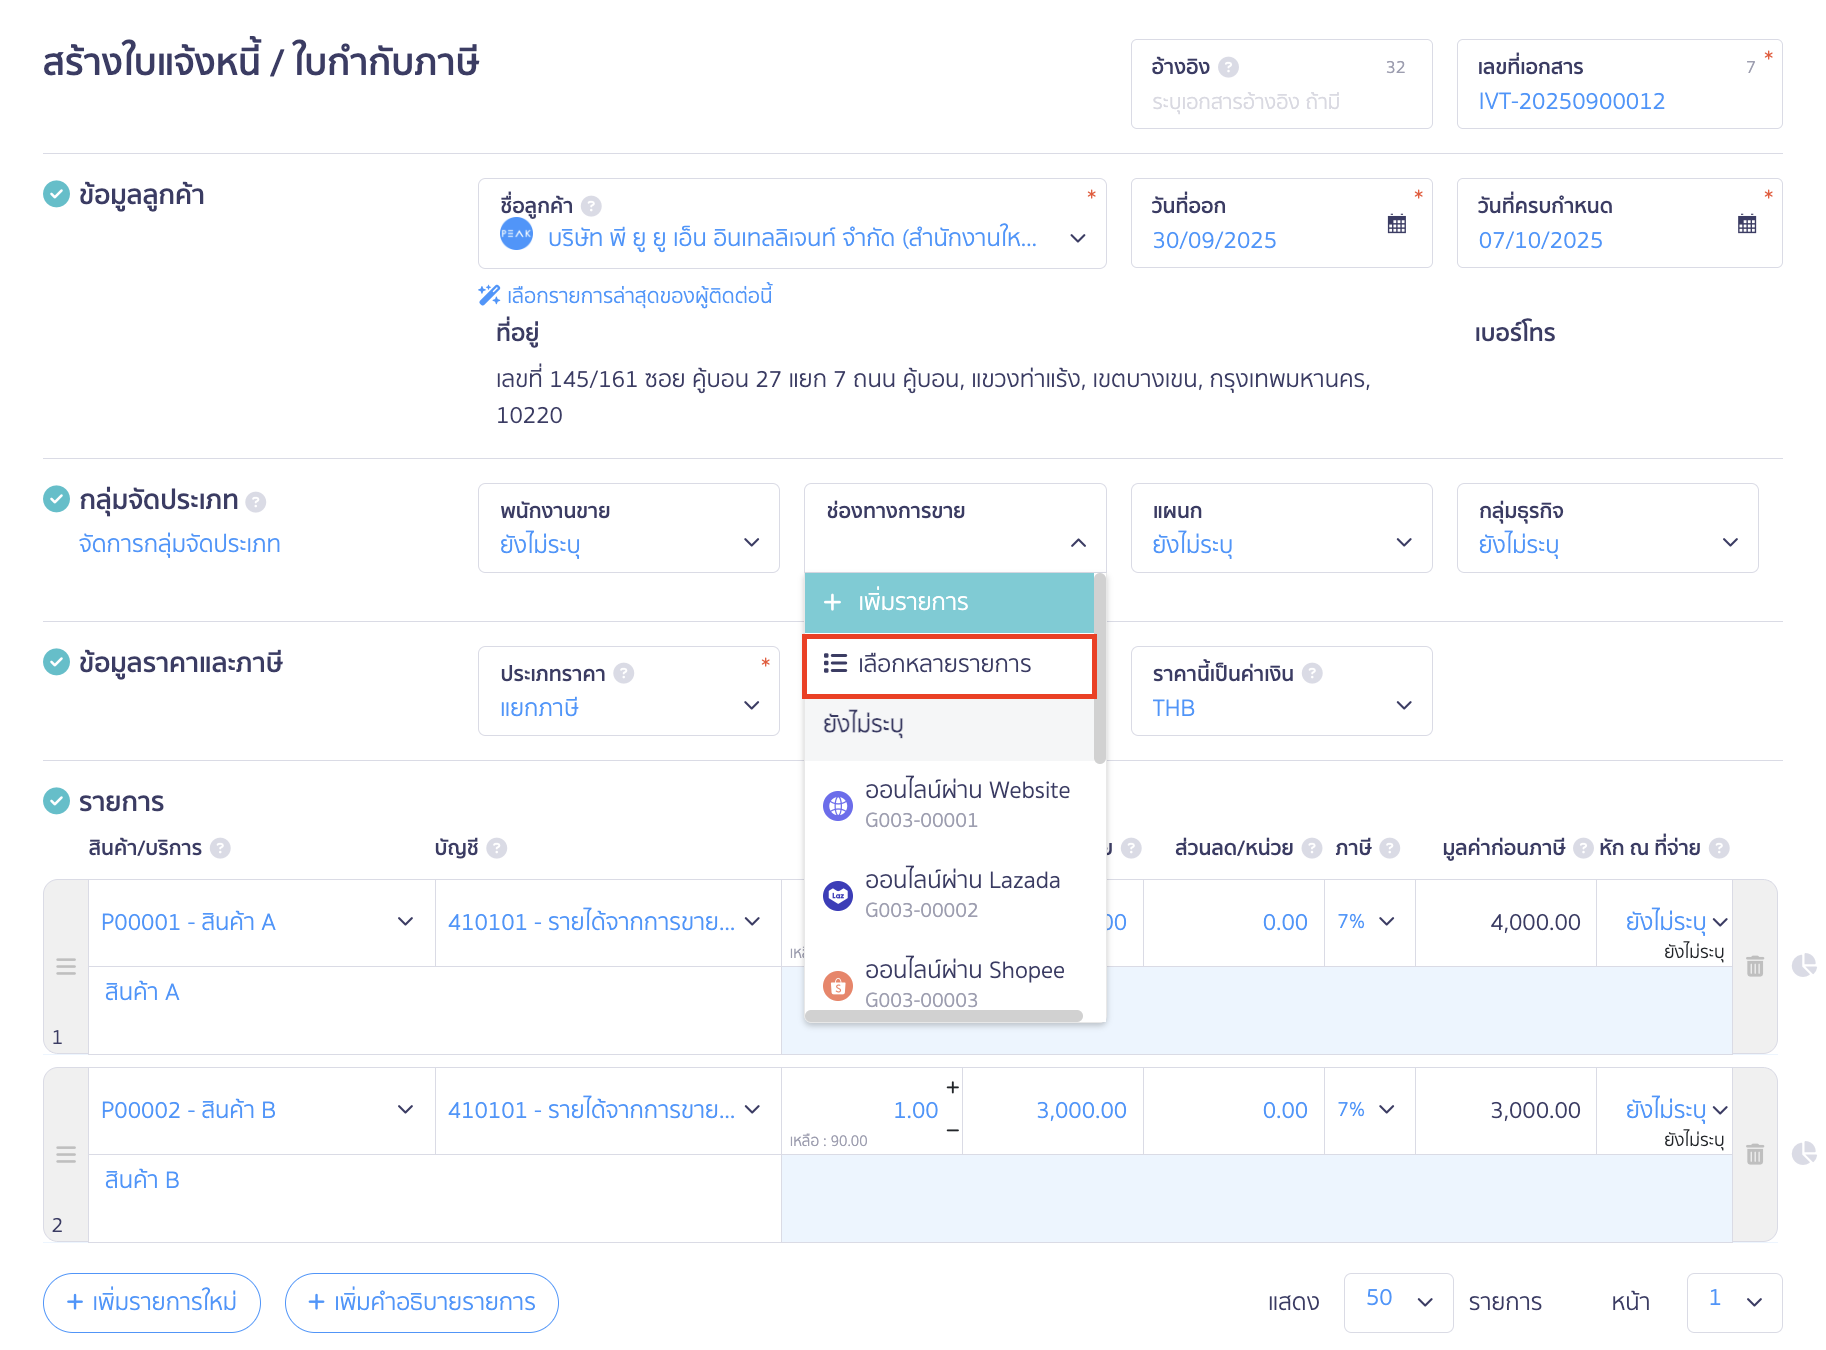
Task: Increment สินค้า B quantity with plus stepper
Action: click(x=952, y=1086)
